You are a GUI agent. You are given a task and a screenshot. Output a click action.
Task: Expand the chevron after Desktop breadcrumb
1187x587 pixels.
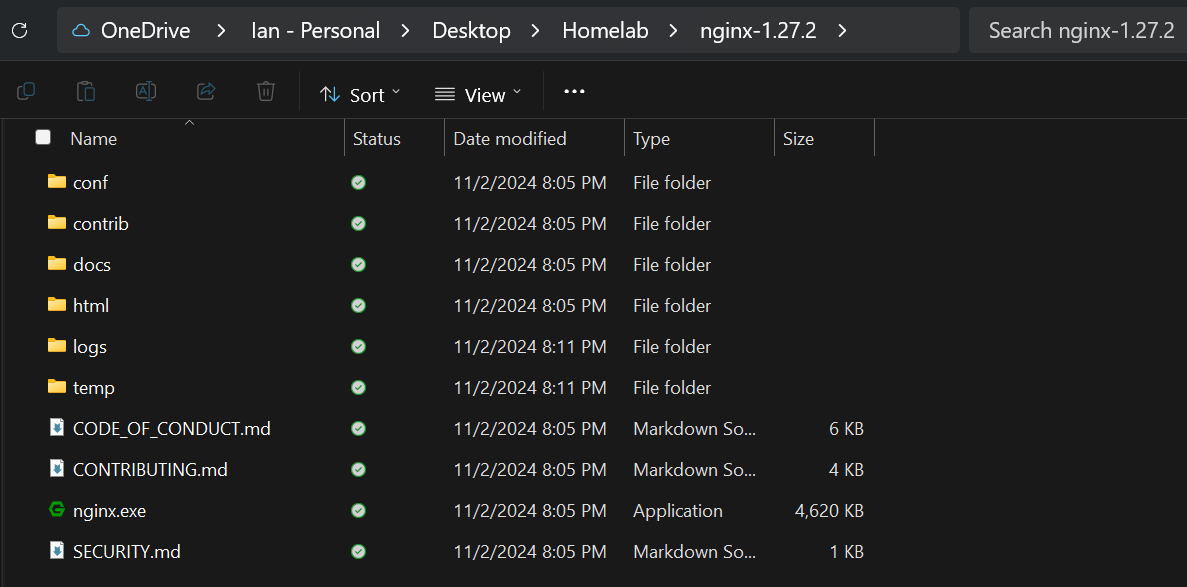click(x=536, y=30)
